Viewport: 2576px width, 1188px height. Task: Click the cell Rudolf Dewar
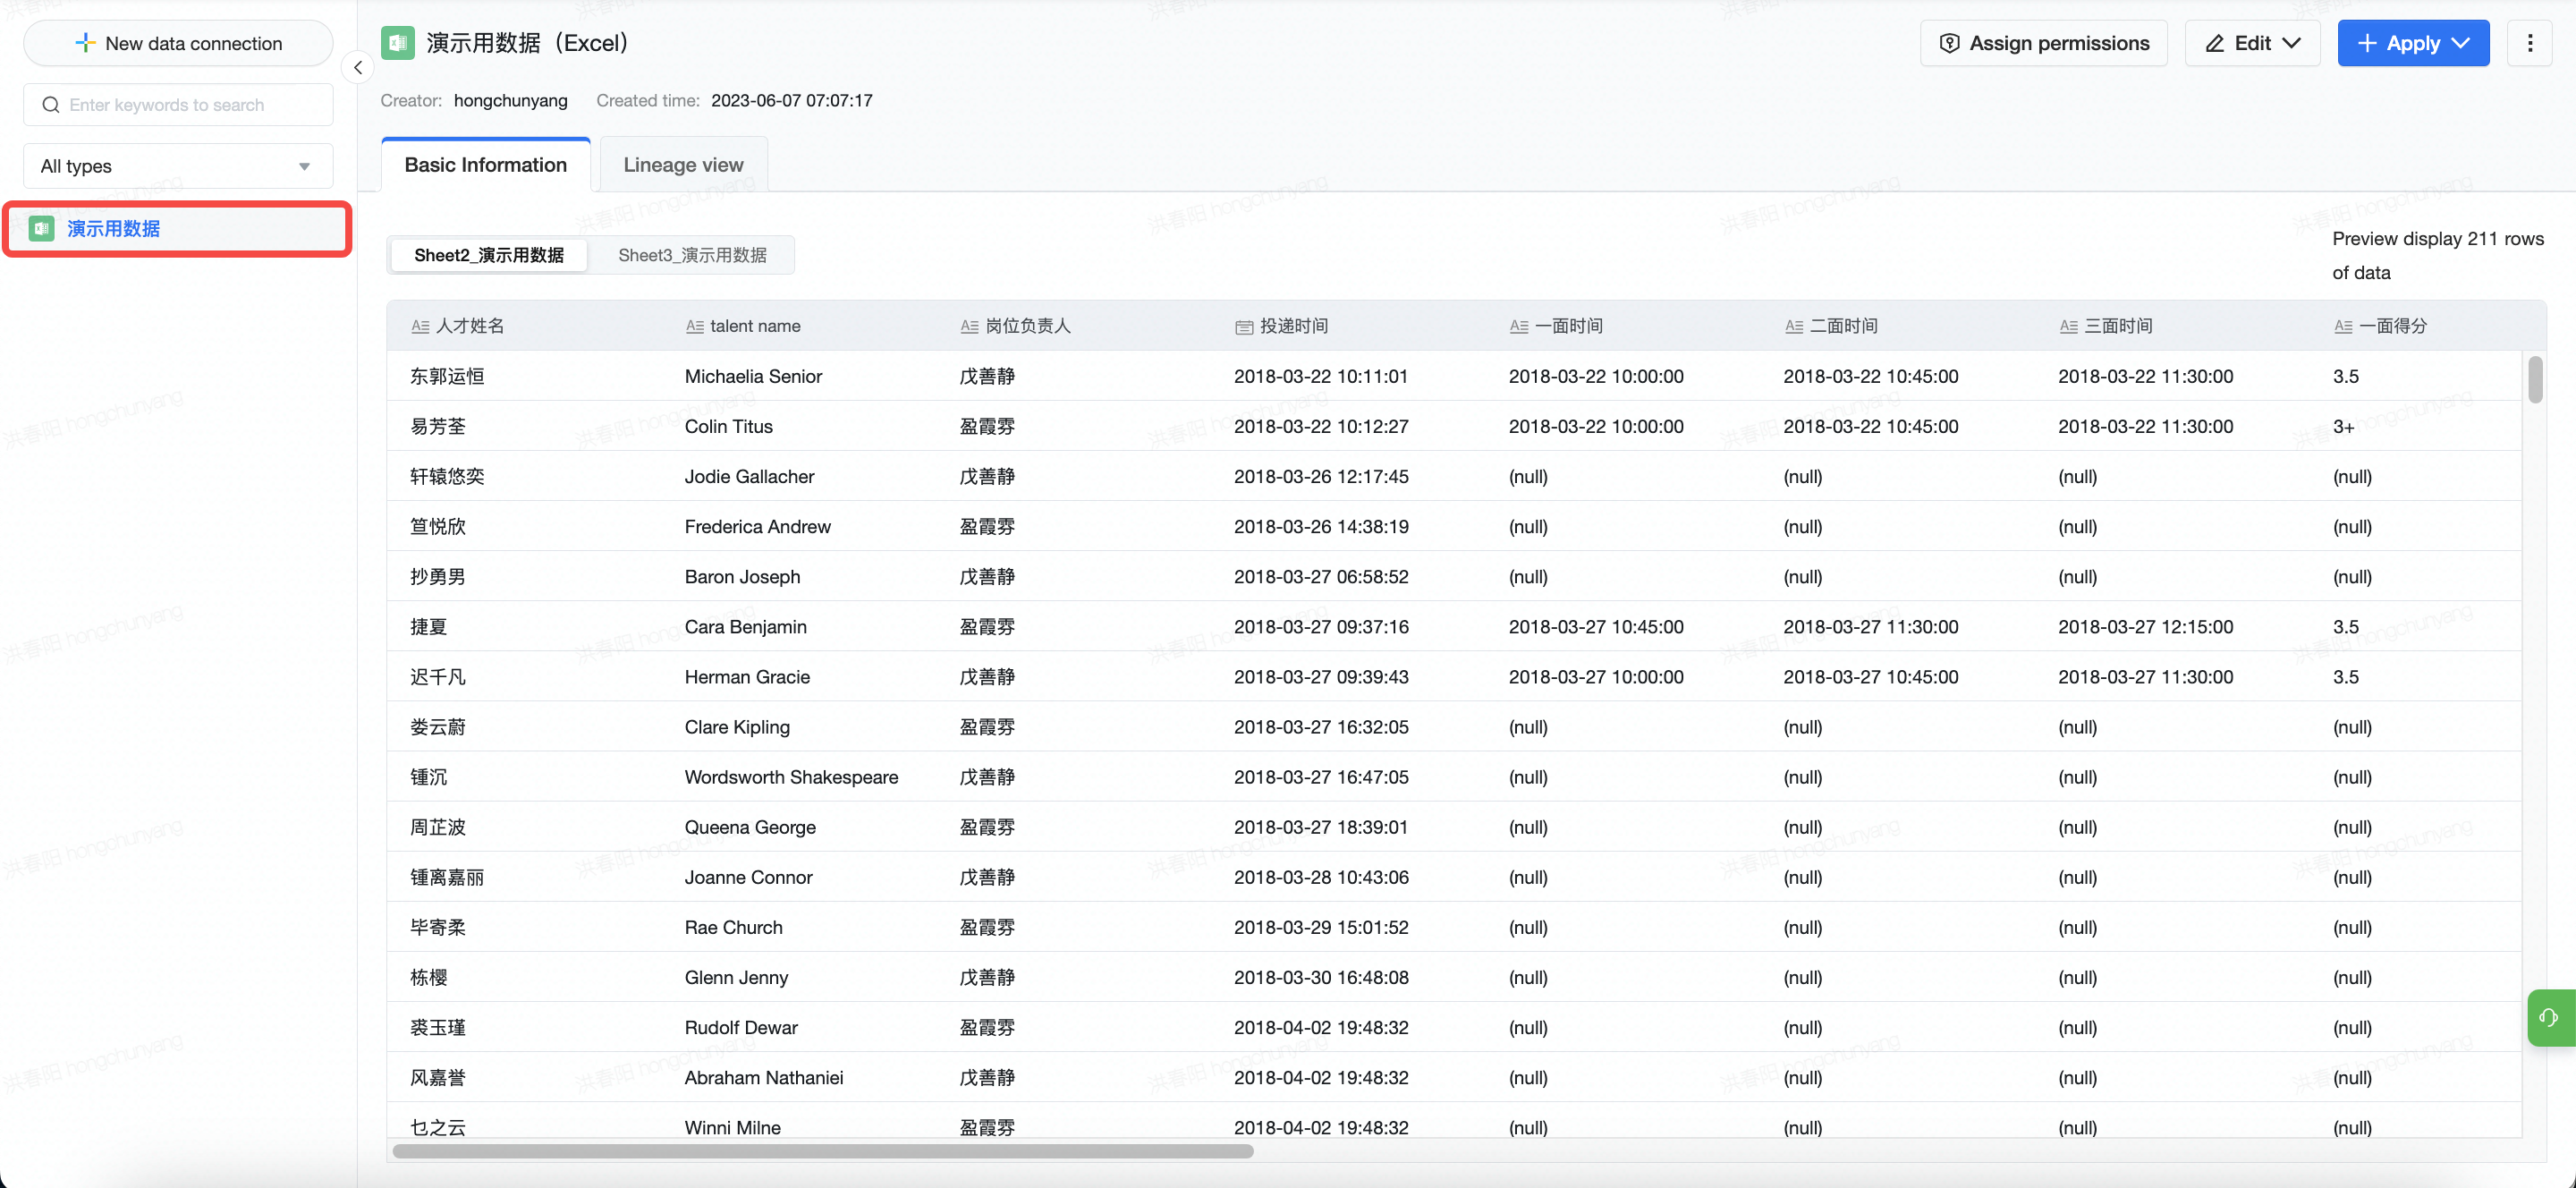pyautogui.click(x=741, y=1027)
